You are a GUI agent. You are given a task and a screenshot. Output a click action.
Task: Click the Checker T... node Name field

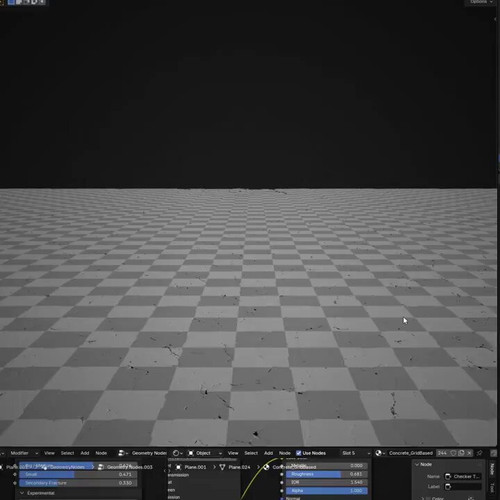coord(463,477)
